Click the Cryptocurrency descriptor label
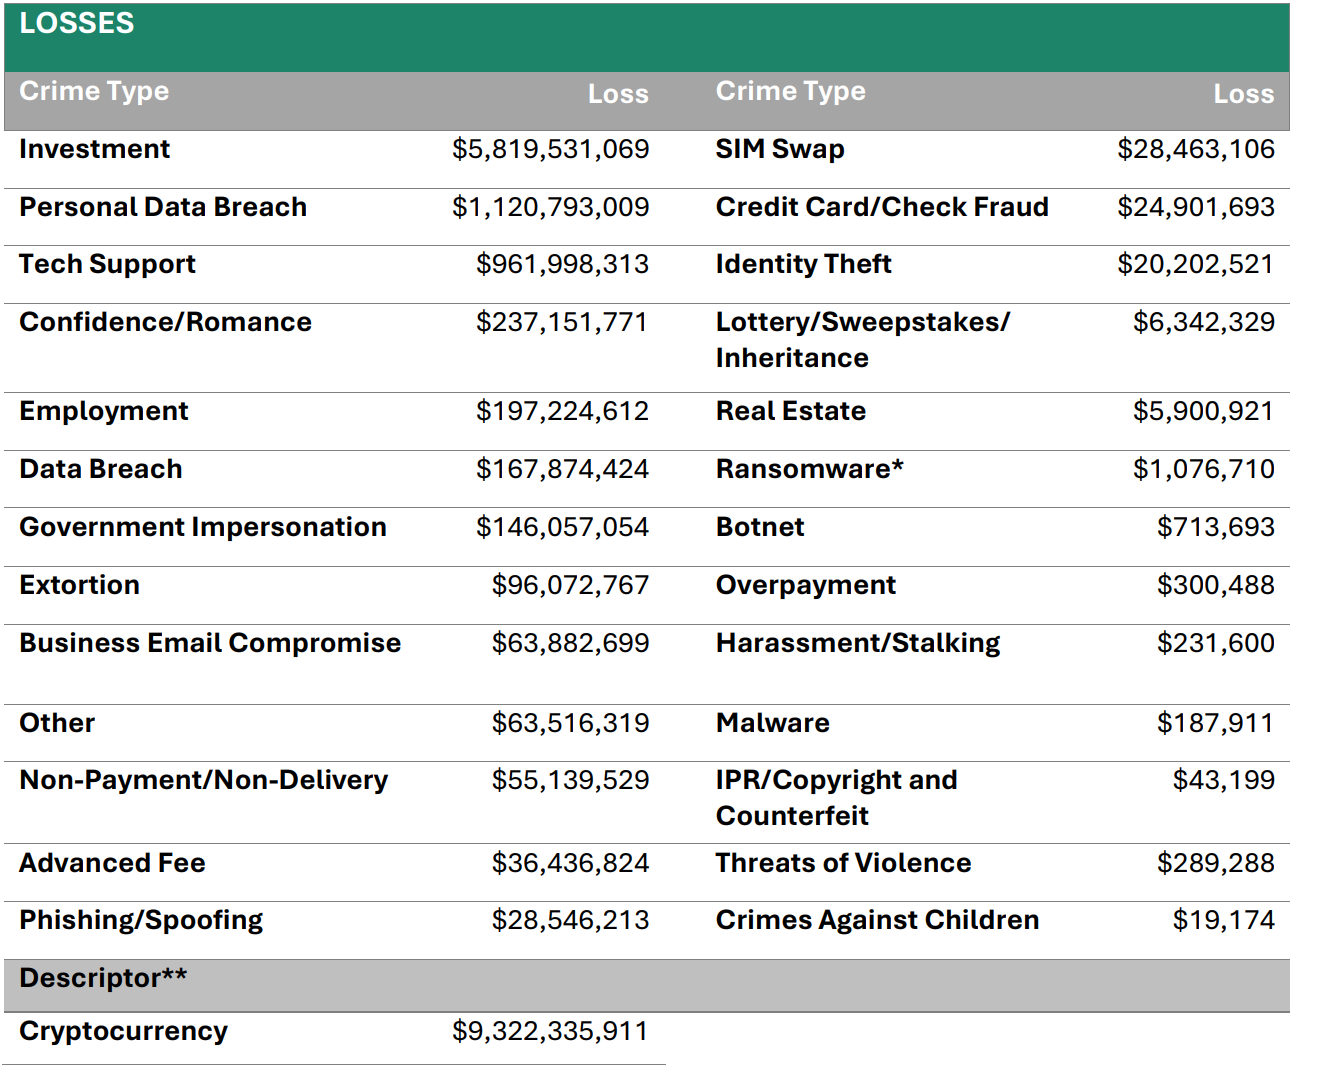Image resolution: width=1320 pixels, height=1088 pixels. 124,1032
